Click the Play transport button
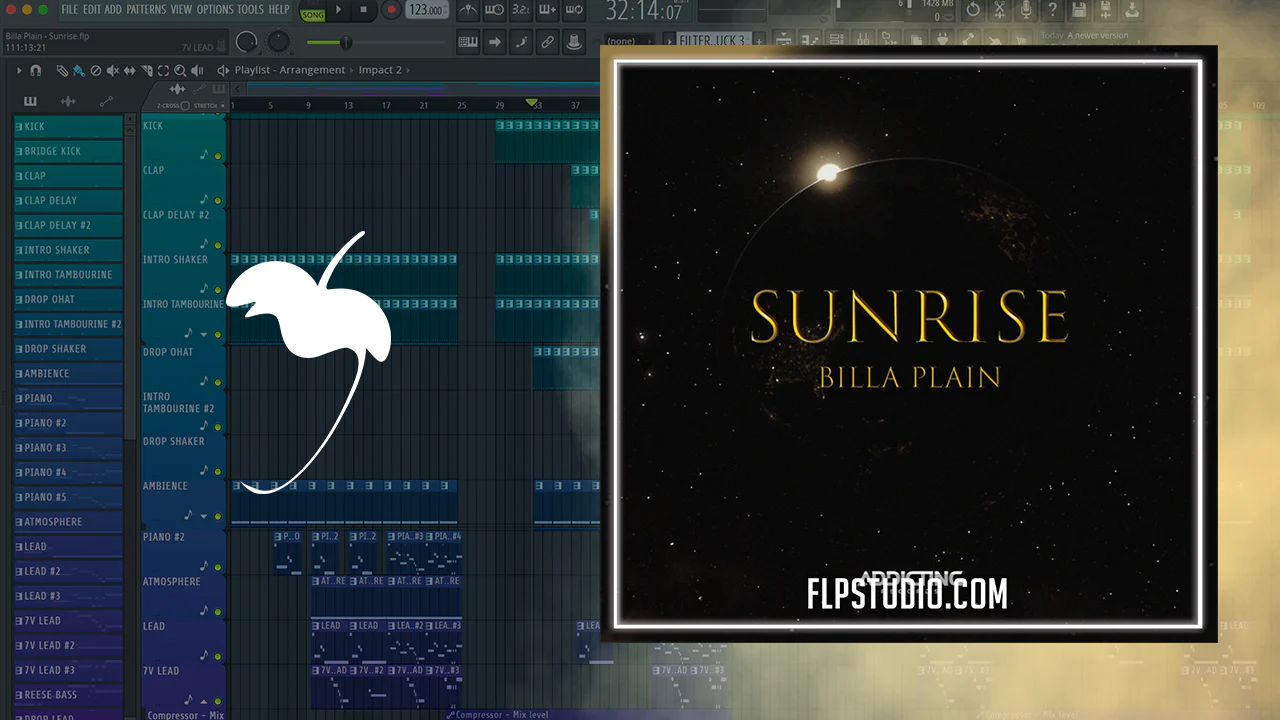The image size is (1280, 720). pyautogui.click(x=338, y=9)
